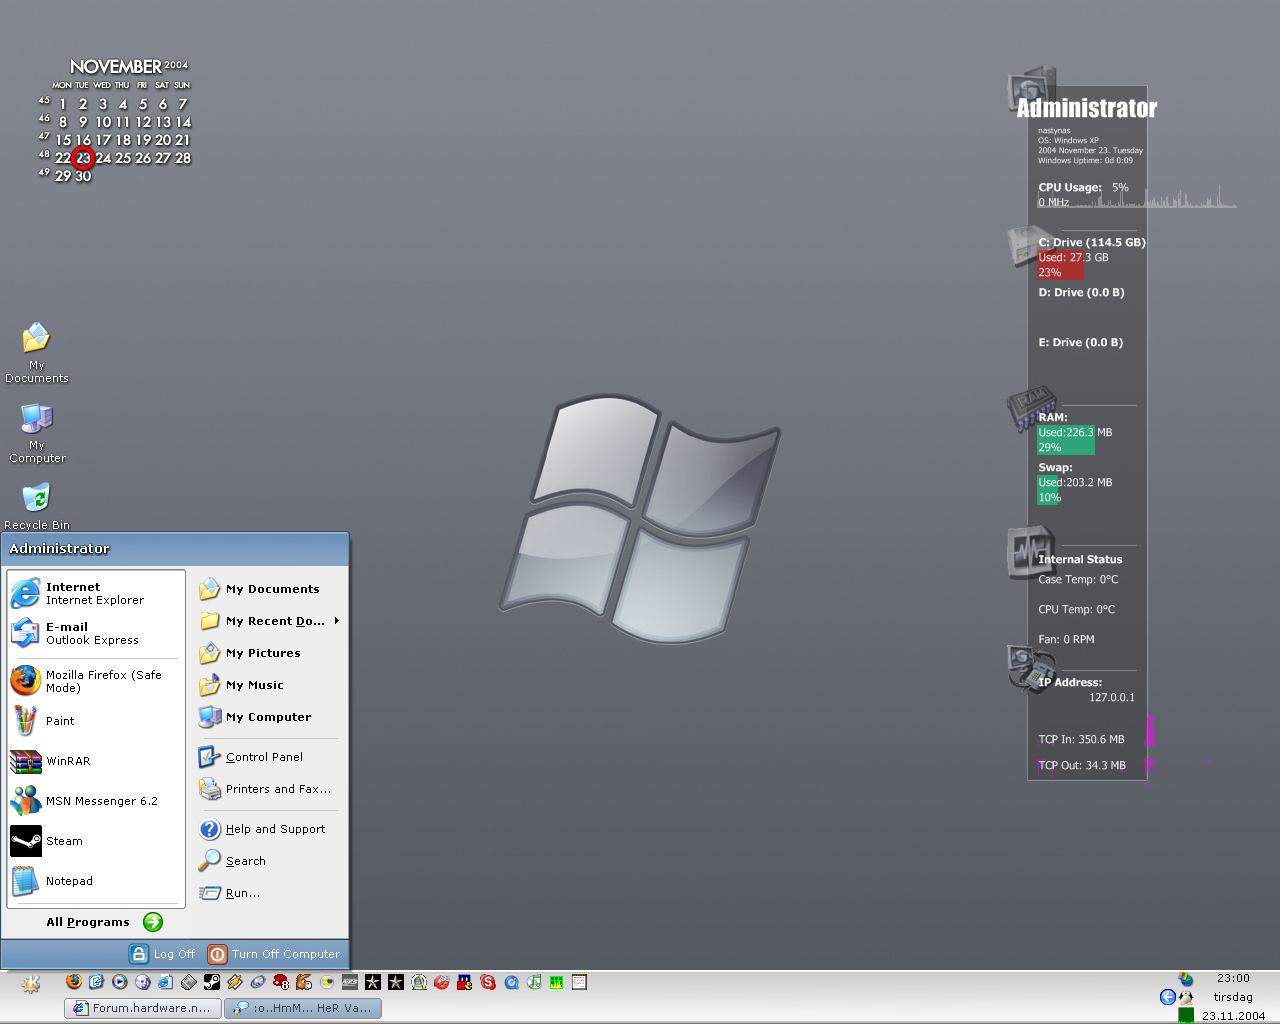Launch Internet Explorer quick launch icon
The image size is (1280, 1024).
click(165, 982)
